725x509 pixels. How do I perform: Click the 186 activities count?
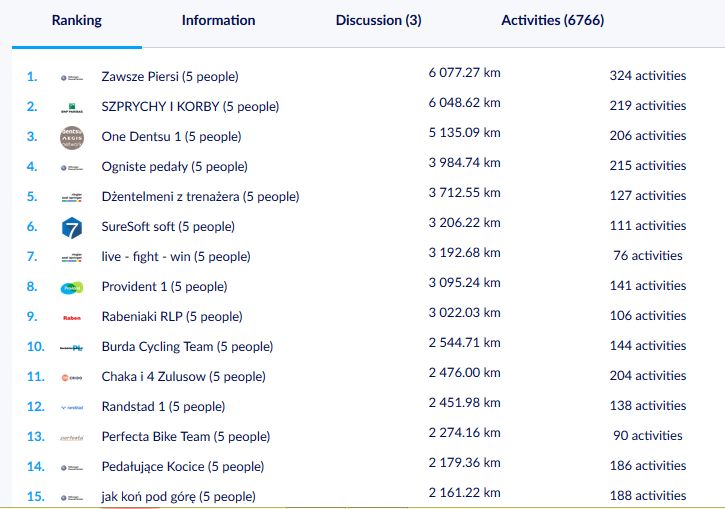tap(648, 466)
